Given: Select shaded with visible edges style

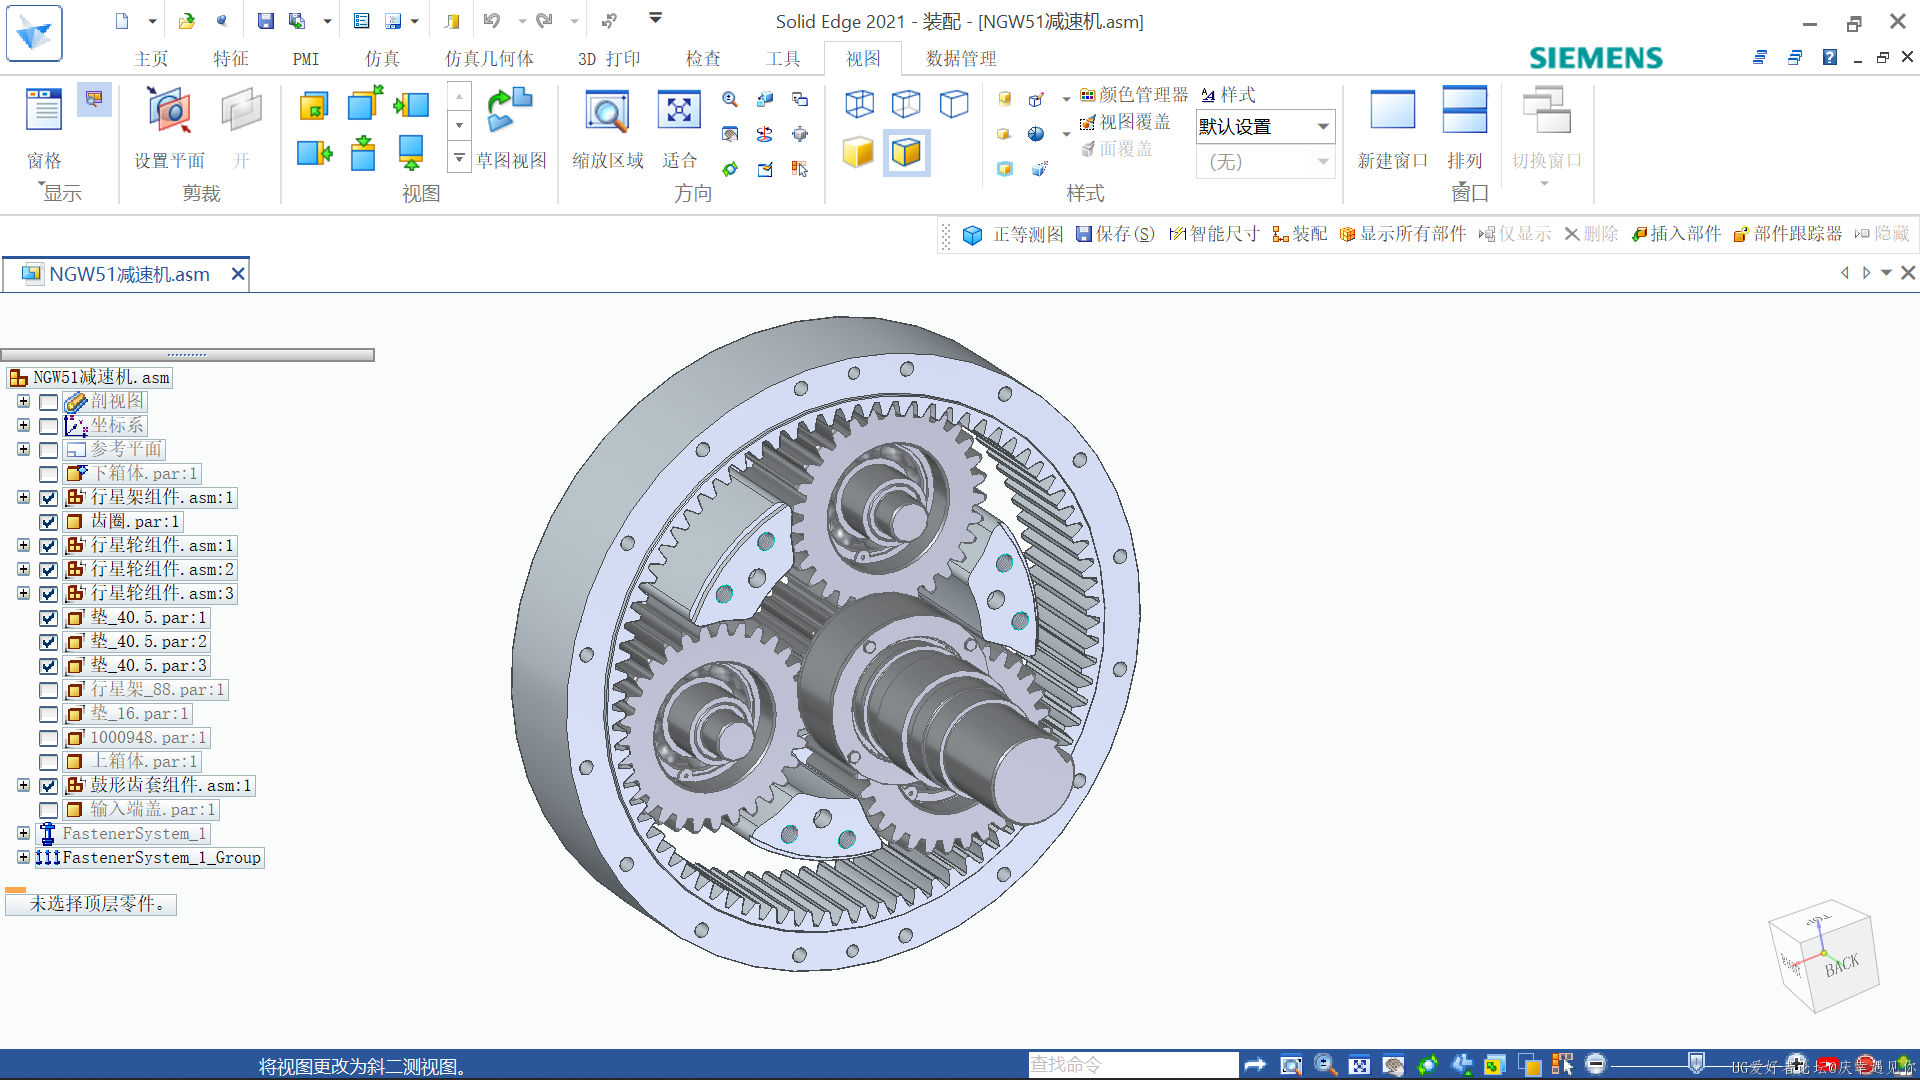Looking at the screenshot, I should [907, 152].
